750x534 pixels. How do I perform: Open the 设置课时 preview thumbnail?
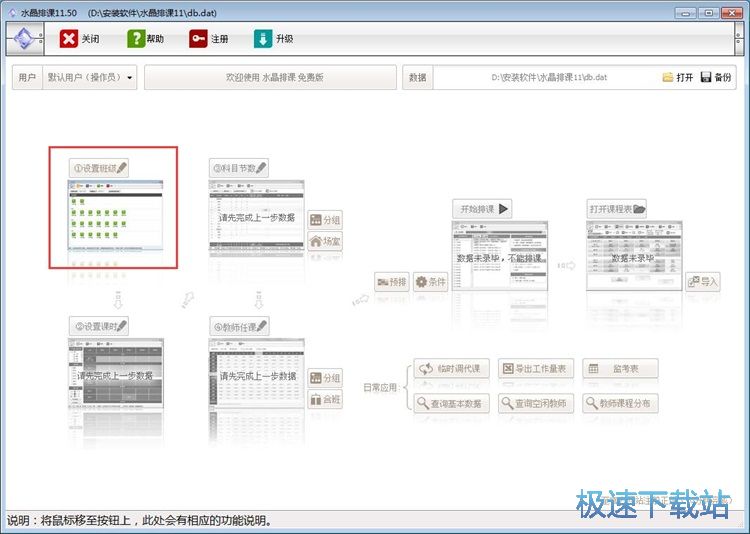tap(115, 374)
